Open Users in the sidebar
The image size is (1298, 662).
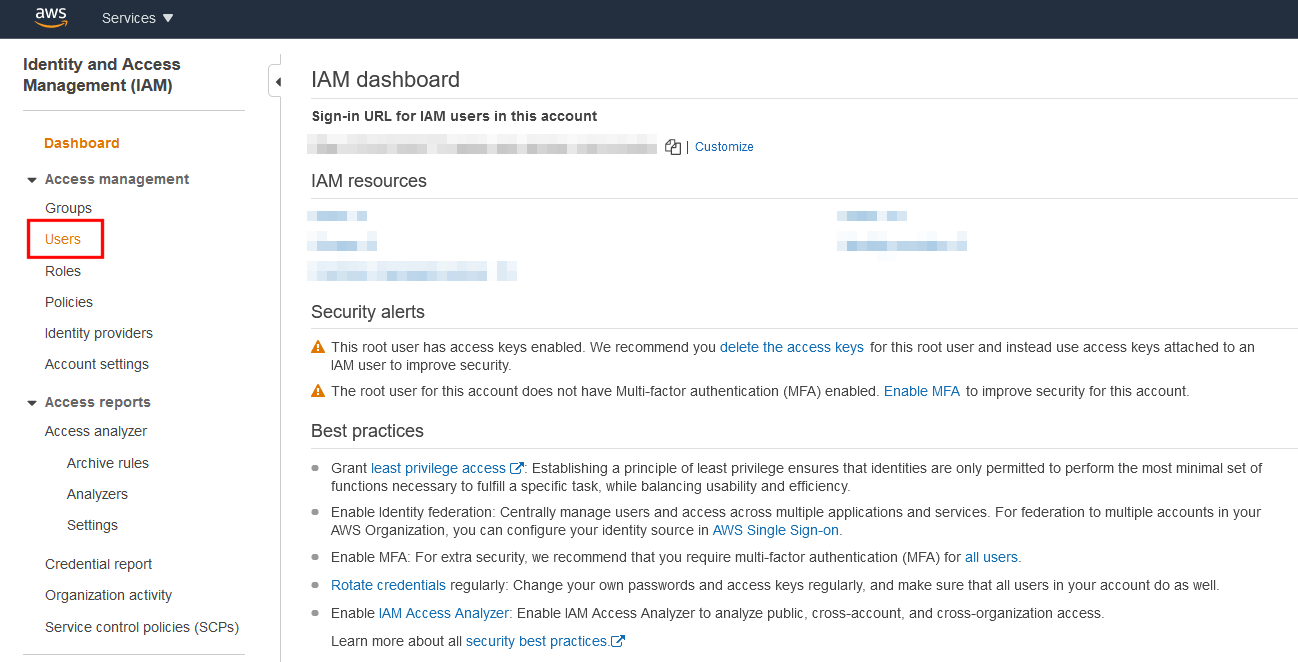point(63,240)
